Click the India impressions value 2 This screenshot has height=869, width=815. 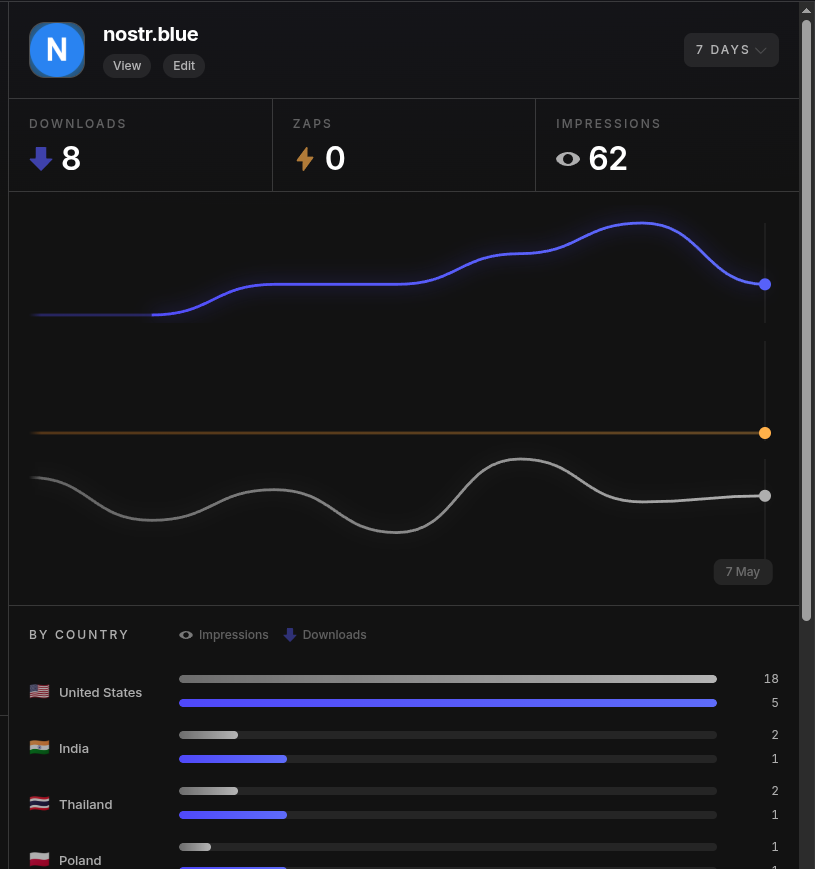(775, 735)
